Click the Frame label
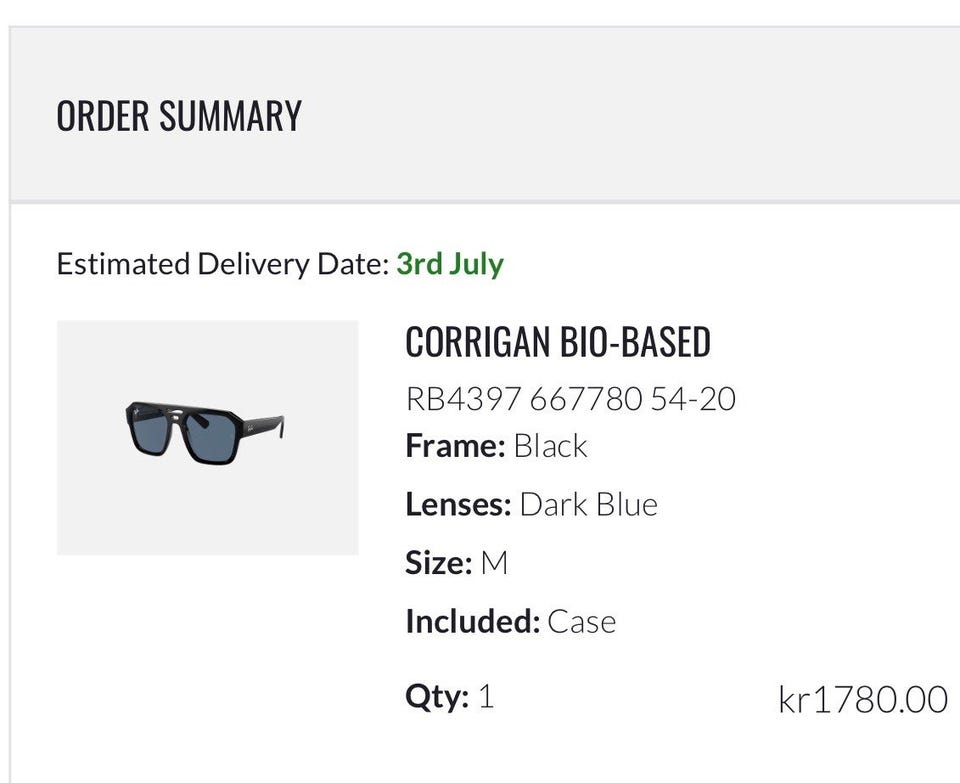The width and height of the screenshot is (960, 783). [455, 446]
